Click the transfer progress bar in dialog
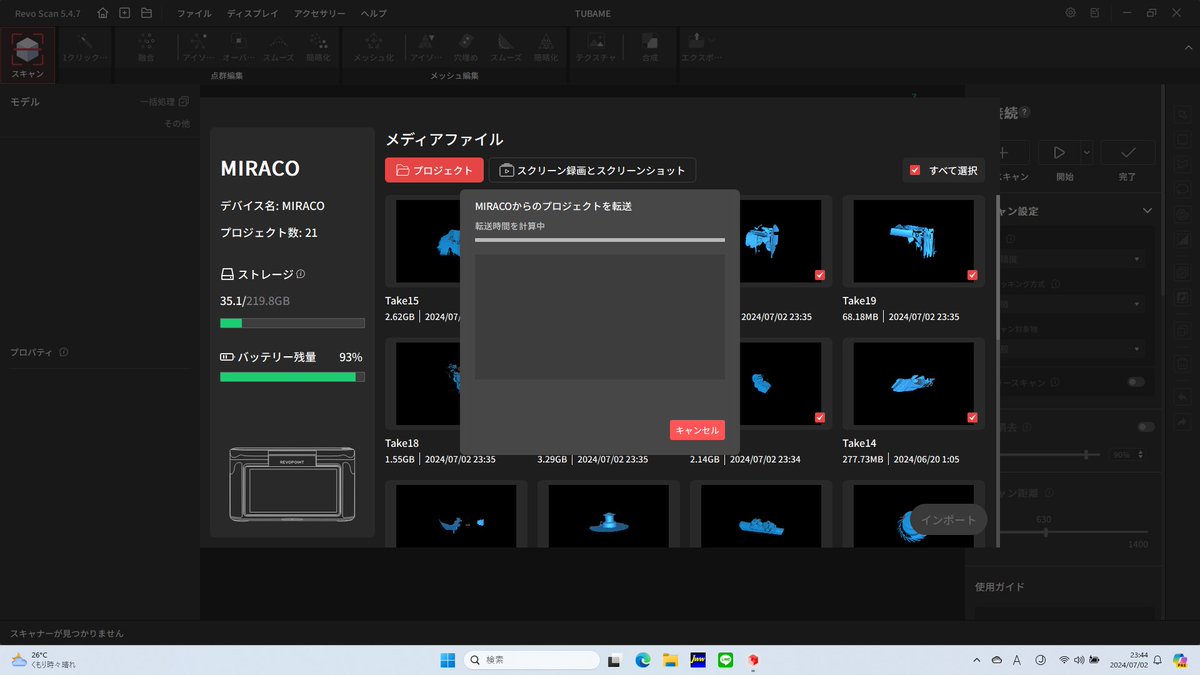This screenshot has height=675, width=1200. coord(600,240)
